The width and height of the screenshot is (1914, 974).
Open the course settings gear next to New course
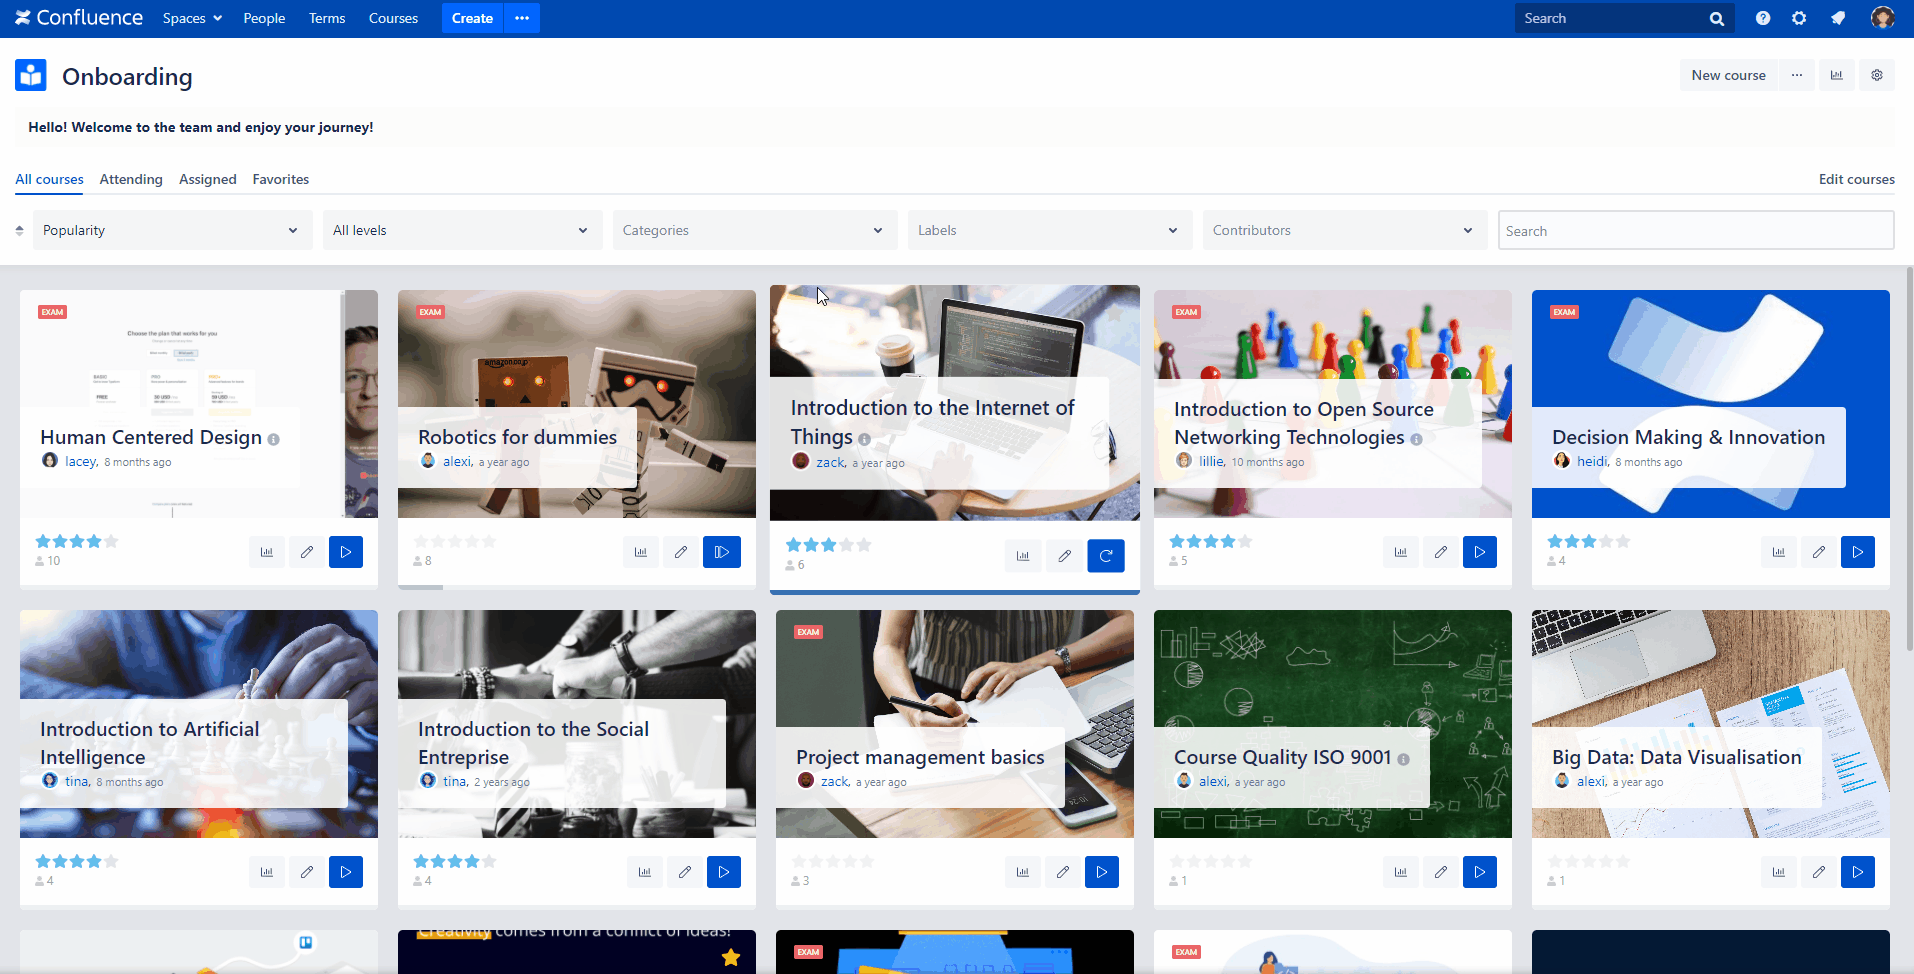pyautogui.click(x=1876, y=75)
